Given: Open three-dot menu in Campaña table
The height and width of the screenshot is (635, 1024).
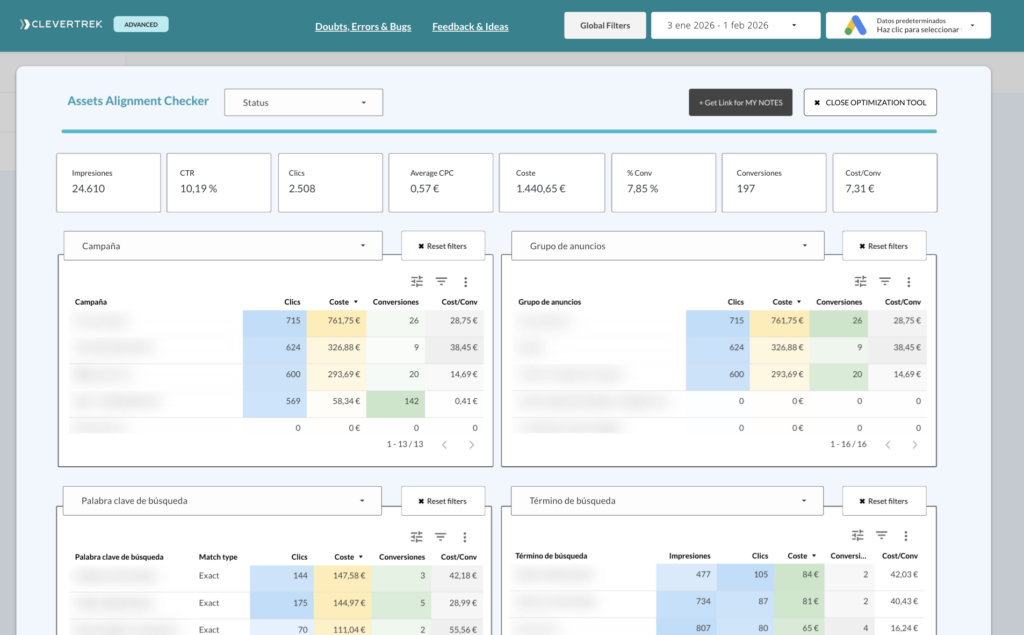Looking at the screenshot, I should point(465,282).
